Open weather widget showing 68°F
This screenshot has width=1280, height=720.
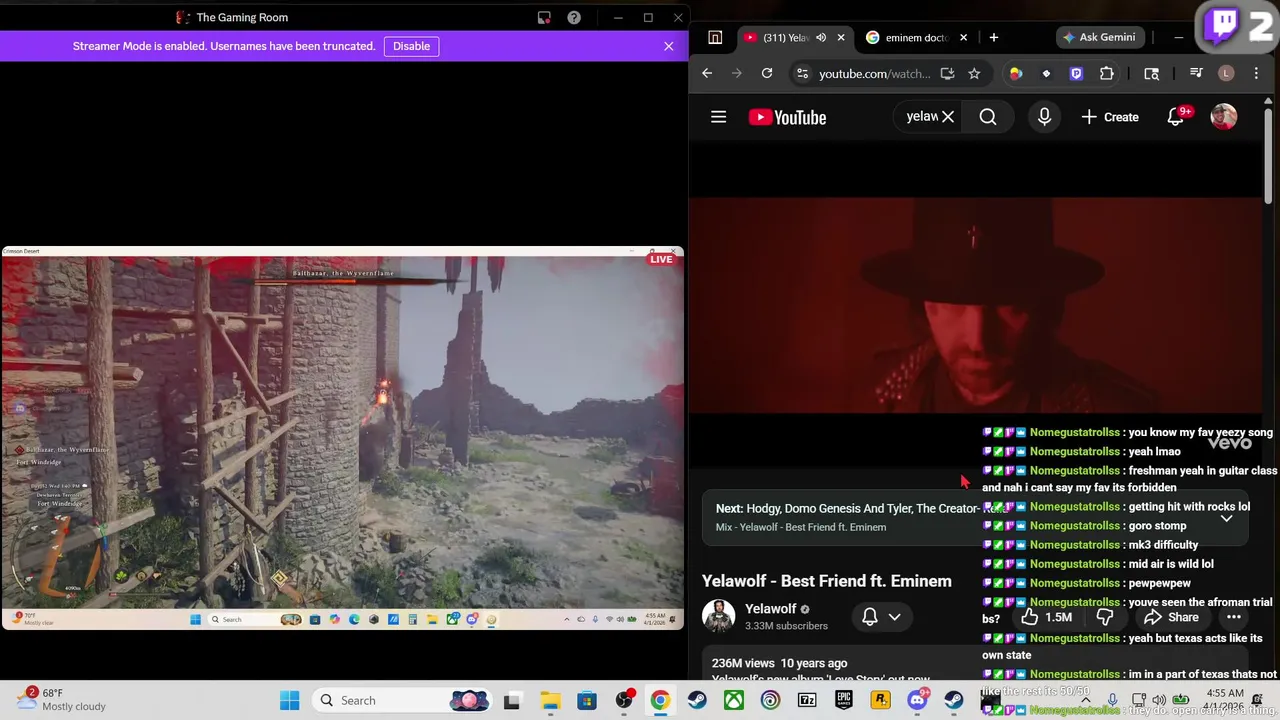tap(62, 700)
